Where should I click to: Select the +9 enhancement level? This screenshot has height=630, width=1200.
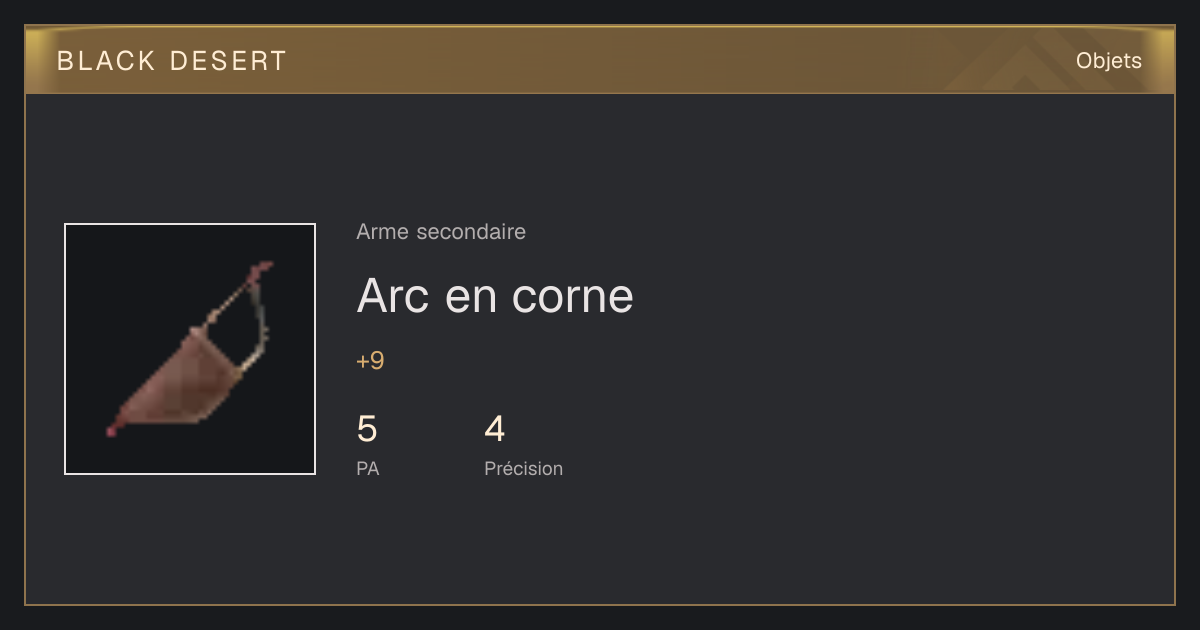370,361
